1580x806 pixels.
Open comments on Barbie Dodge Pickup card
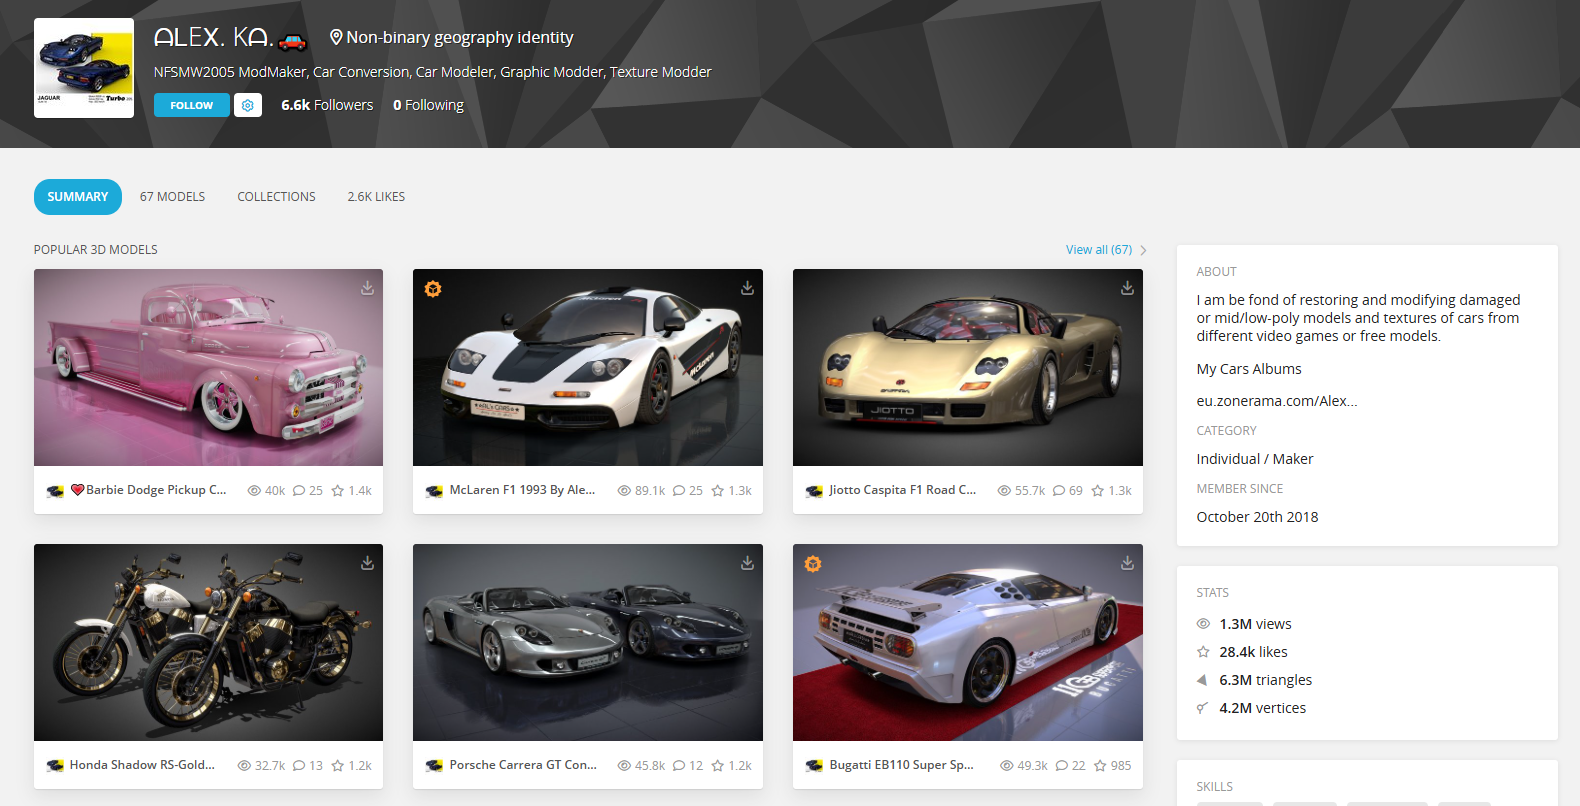pos(299,491)
